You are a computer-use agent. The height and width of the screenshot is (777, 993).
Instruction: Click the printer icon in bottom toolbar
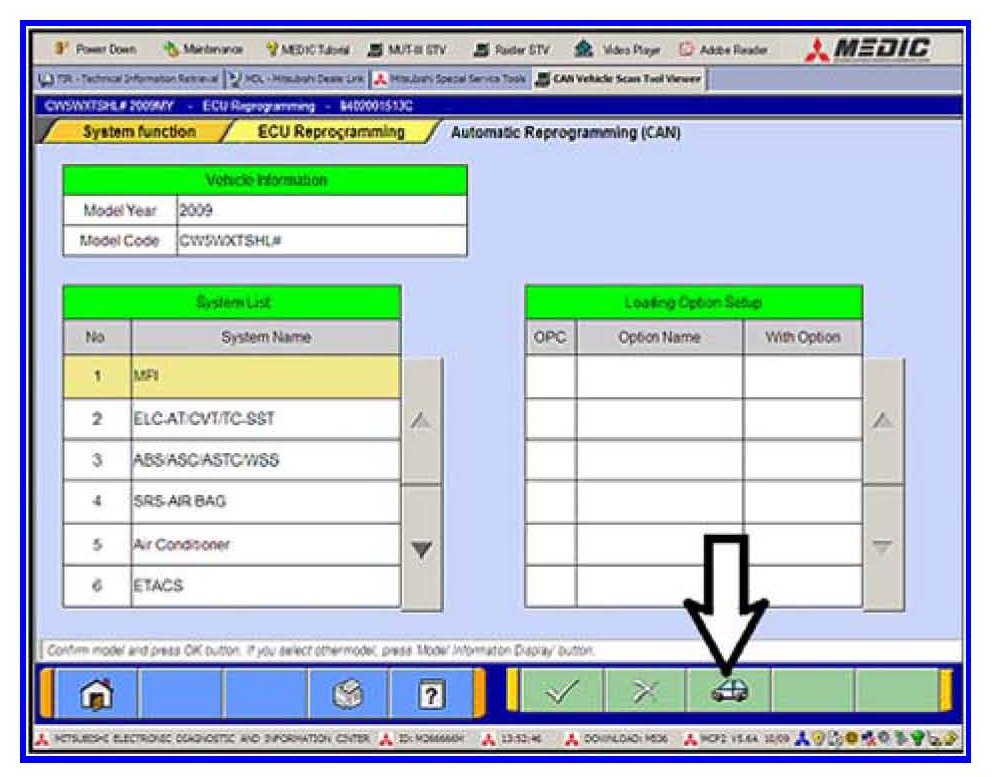click(x=344, y=691)
